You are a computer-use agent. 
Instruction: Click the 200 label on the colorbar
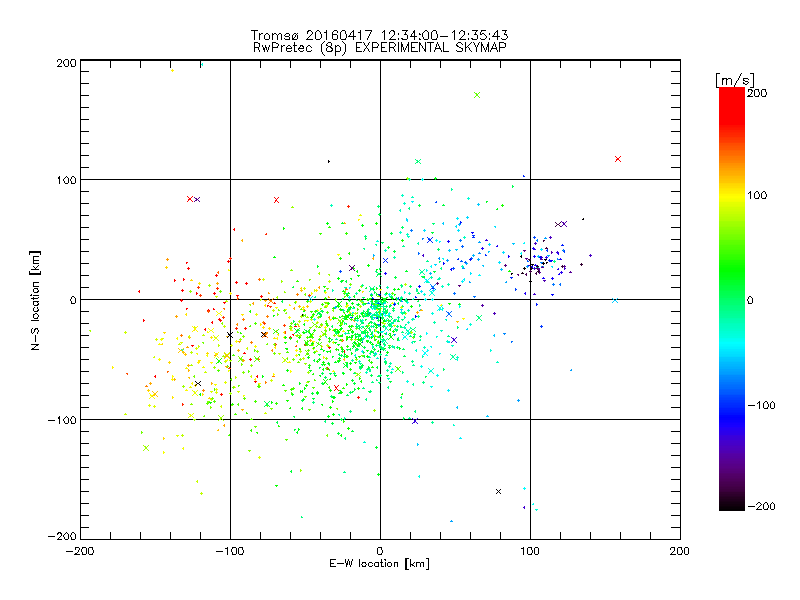[757, 93]
